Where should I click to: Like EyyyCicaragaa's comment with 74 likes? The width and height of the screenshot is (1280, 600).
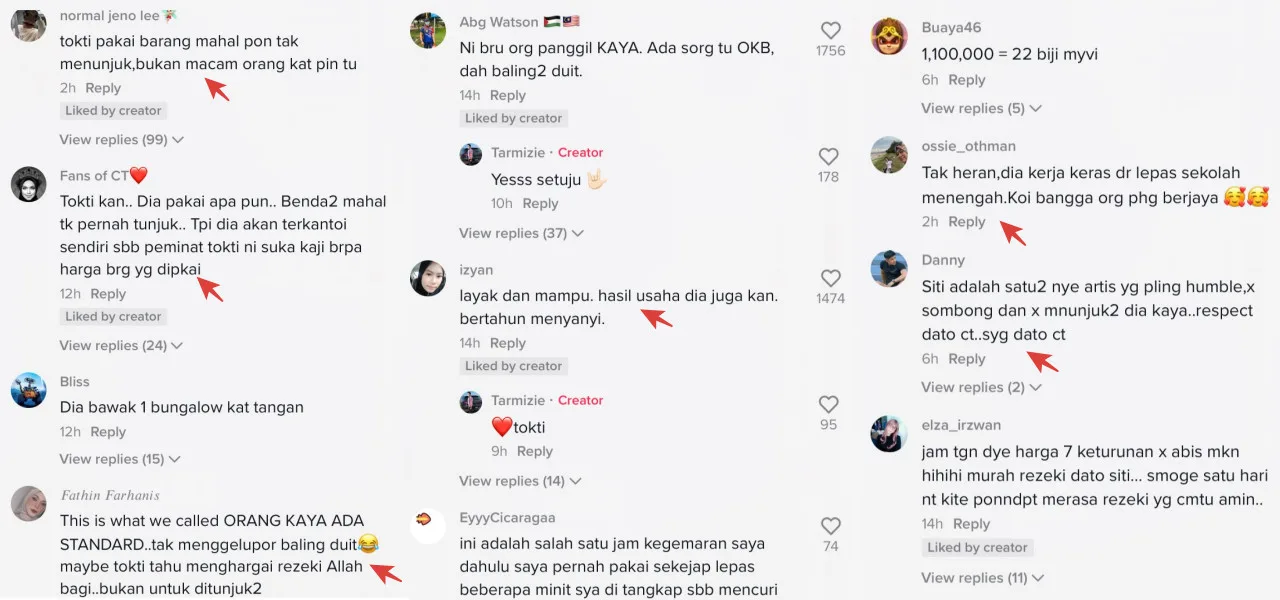830,526
